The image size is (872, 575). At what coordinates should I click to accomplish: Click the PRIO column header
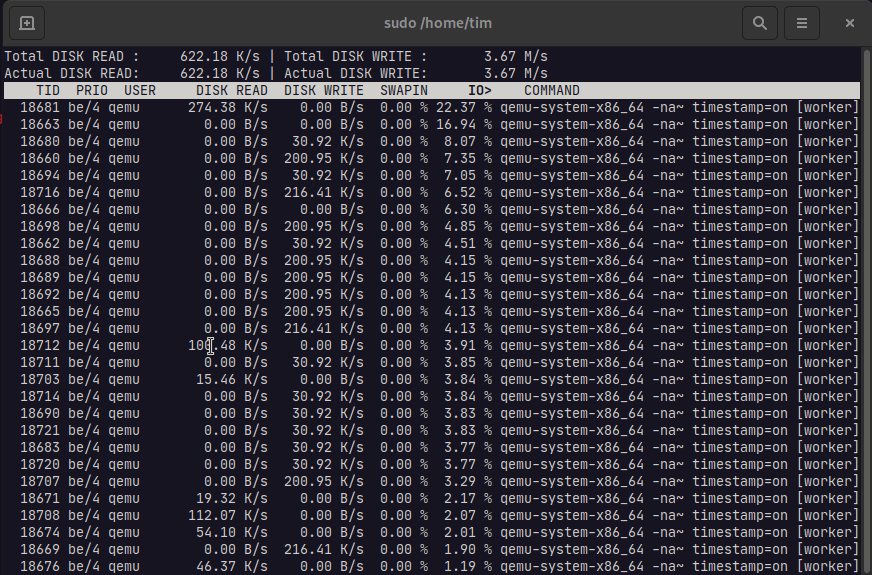(92, 91)
